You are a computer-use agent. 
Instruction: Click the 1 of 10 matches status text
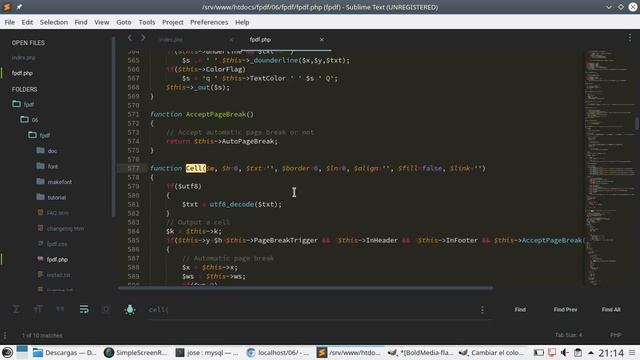click(42, 336)
